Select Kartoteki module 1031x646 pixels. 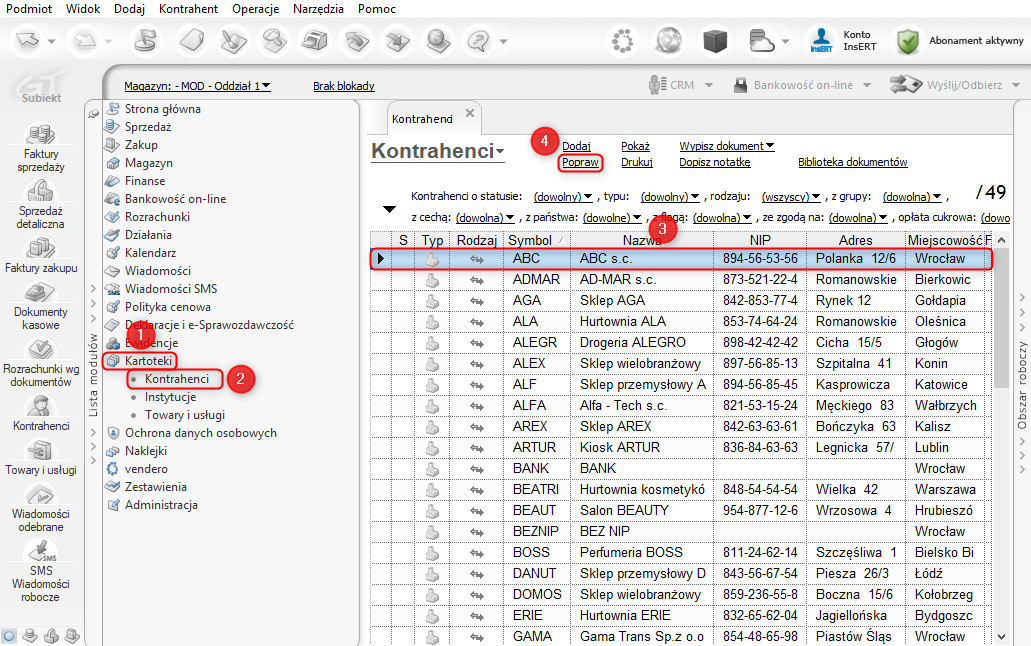pyautogui.click(x=148, y=360)
